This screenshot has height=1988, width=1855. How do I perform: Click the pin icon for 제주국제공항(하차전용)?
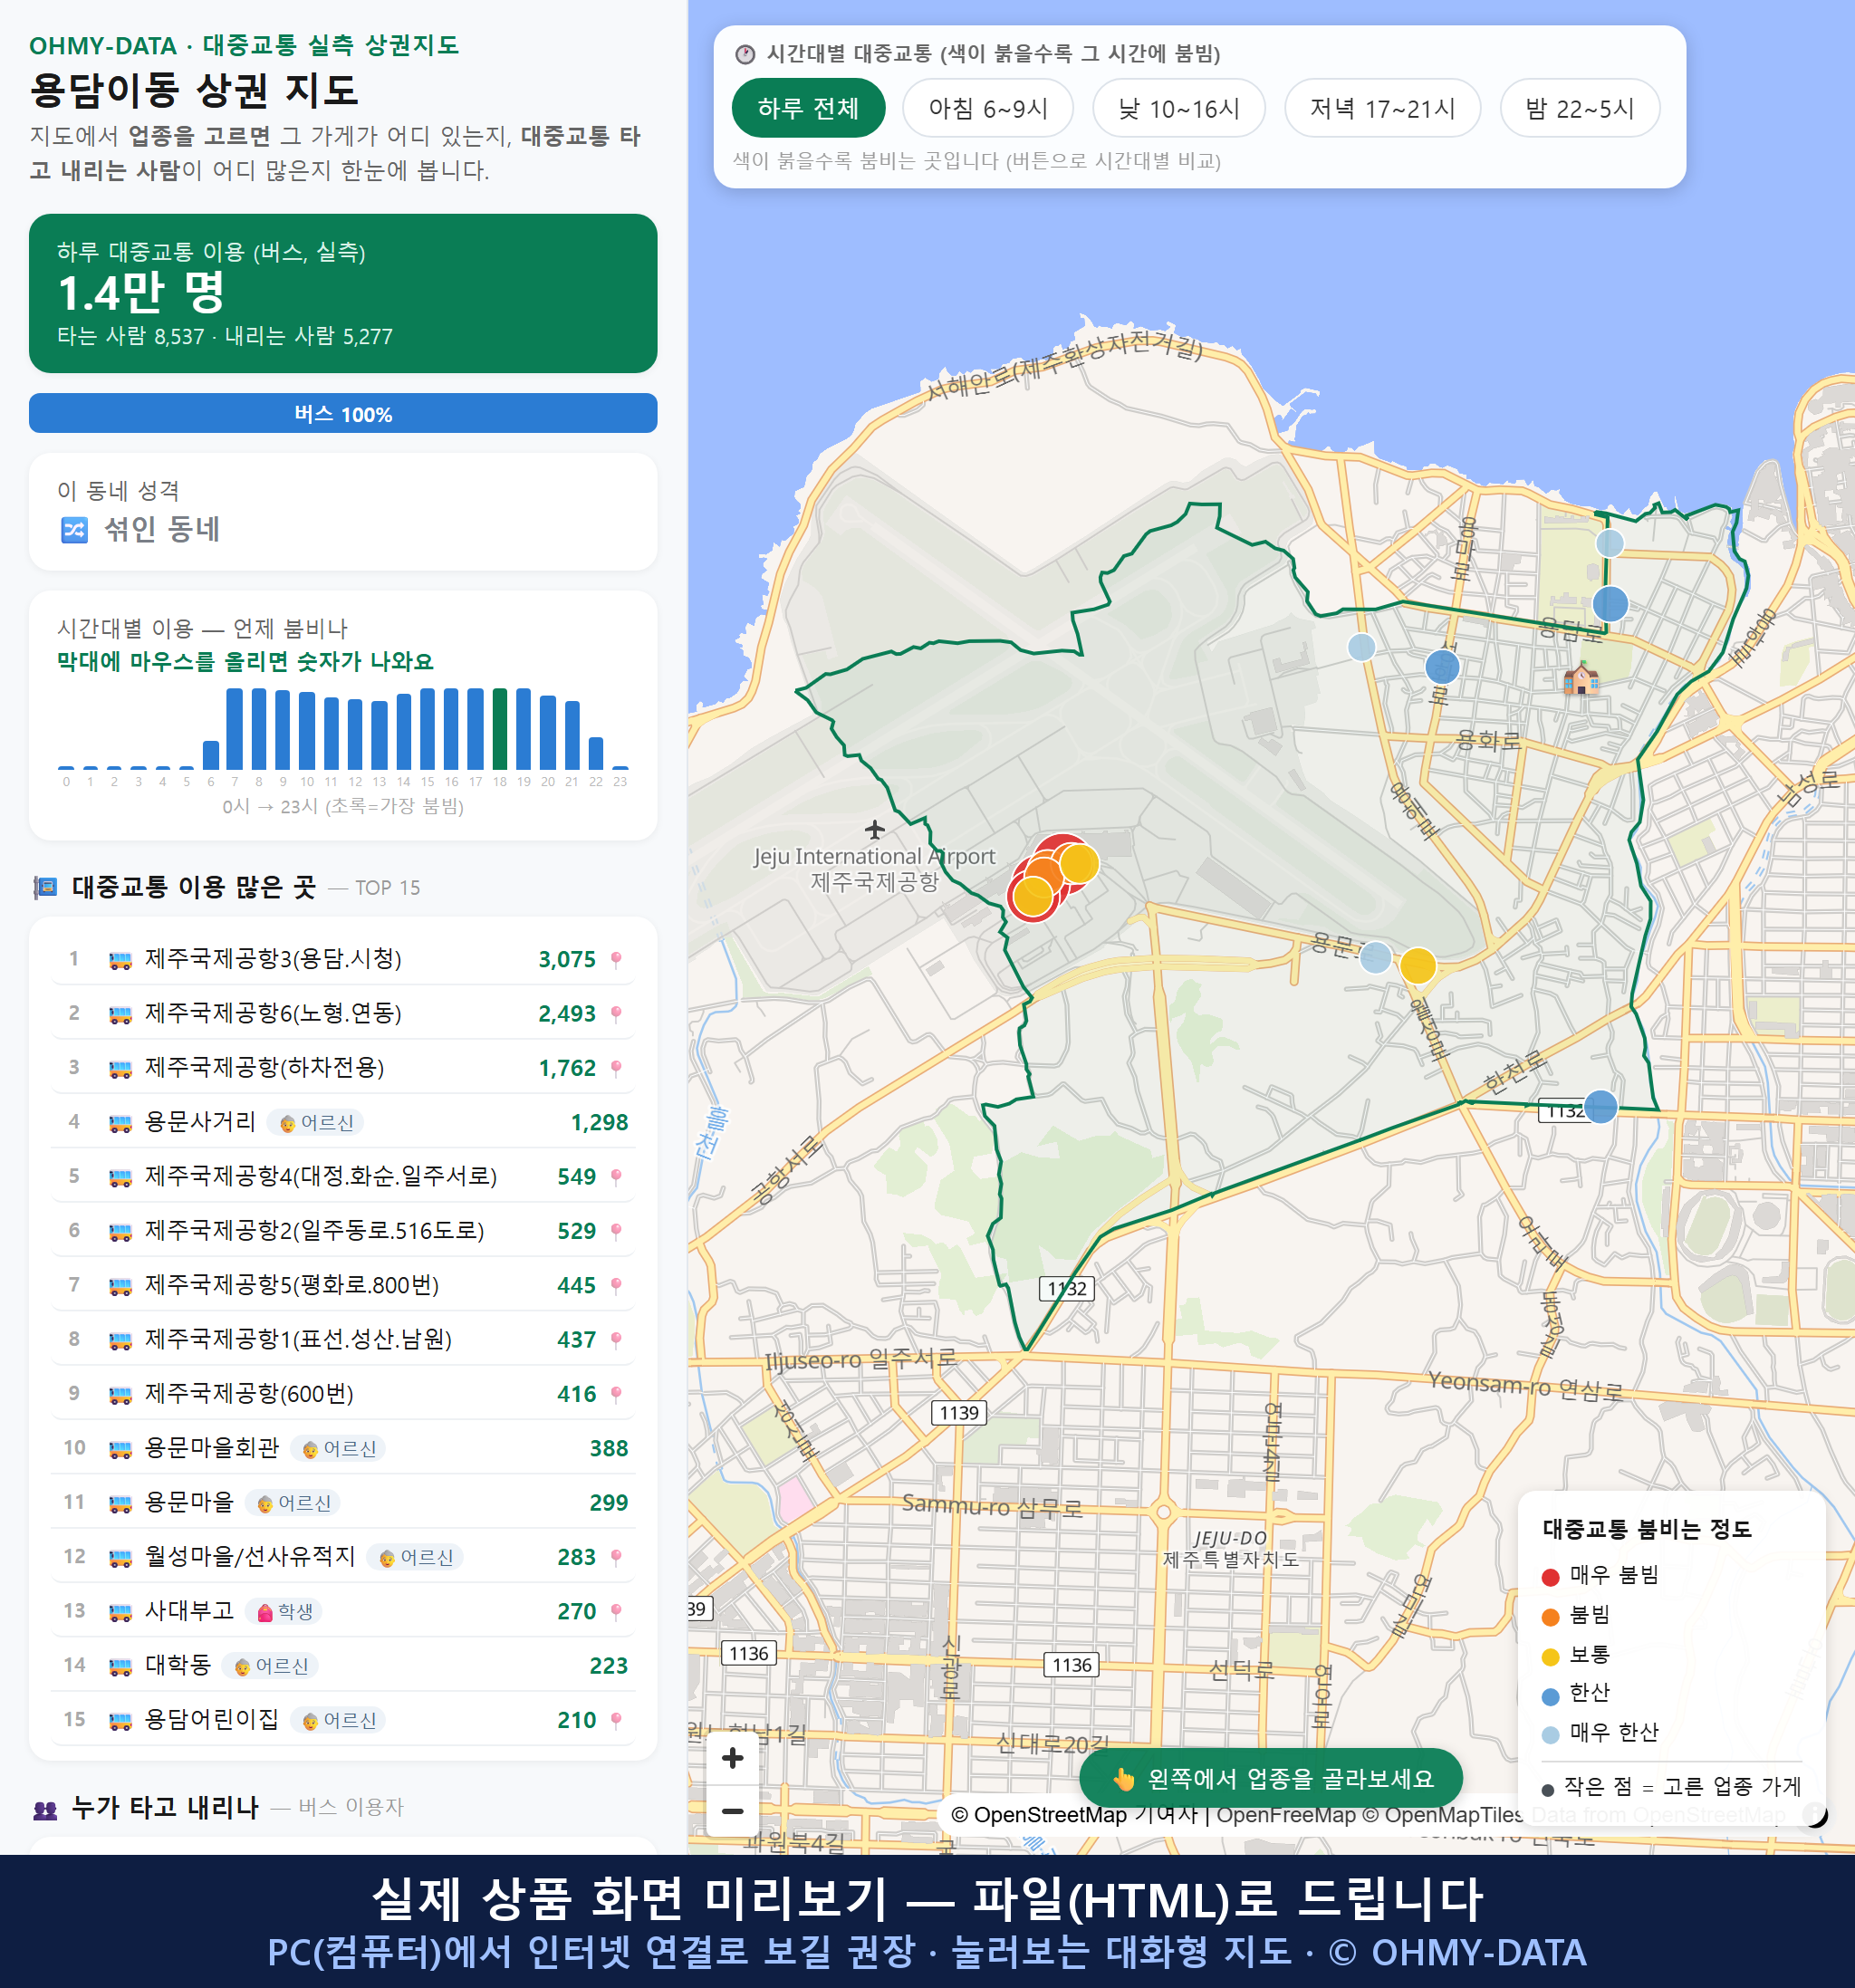point(616,1068)
